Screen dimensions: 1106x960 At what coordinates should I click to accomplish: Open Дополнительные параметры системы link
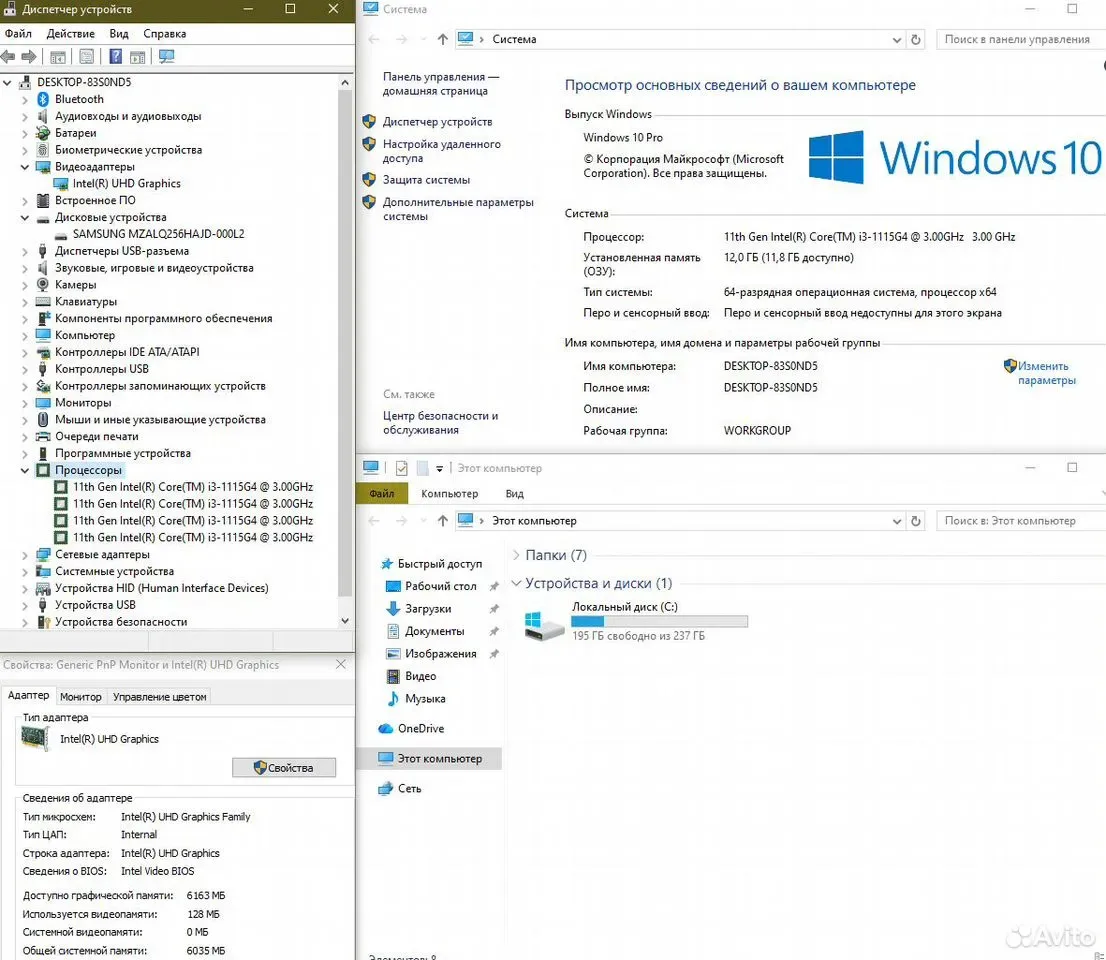point(458,209)
